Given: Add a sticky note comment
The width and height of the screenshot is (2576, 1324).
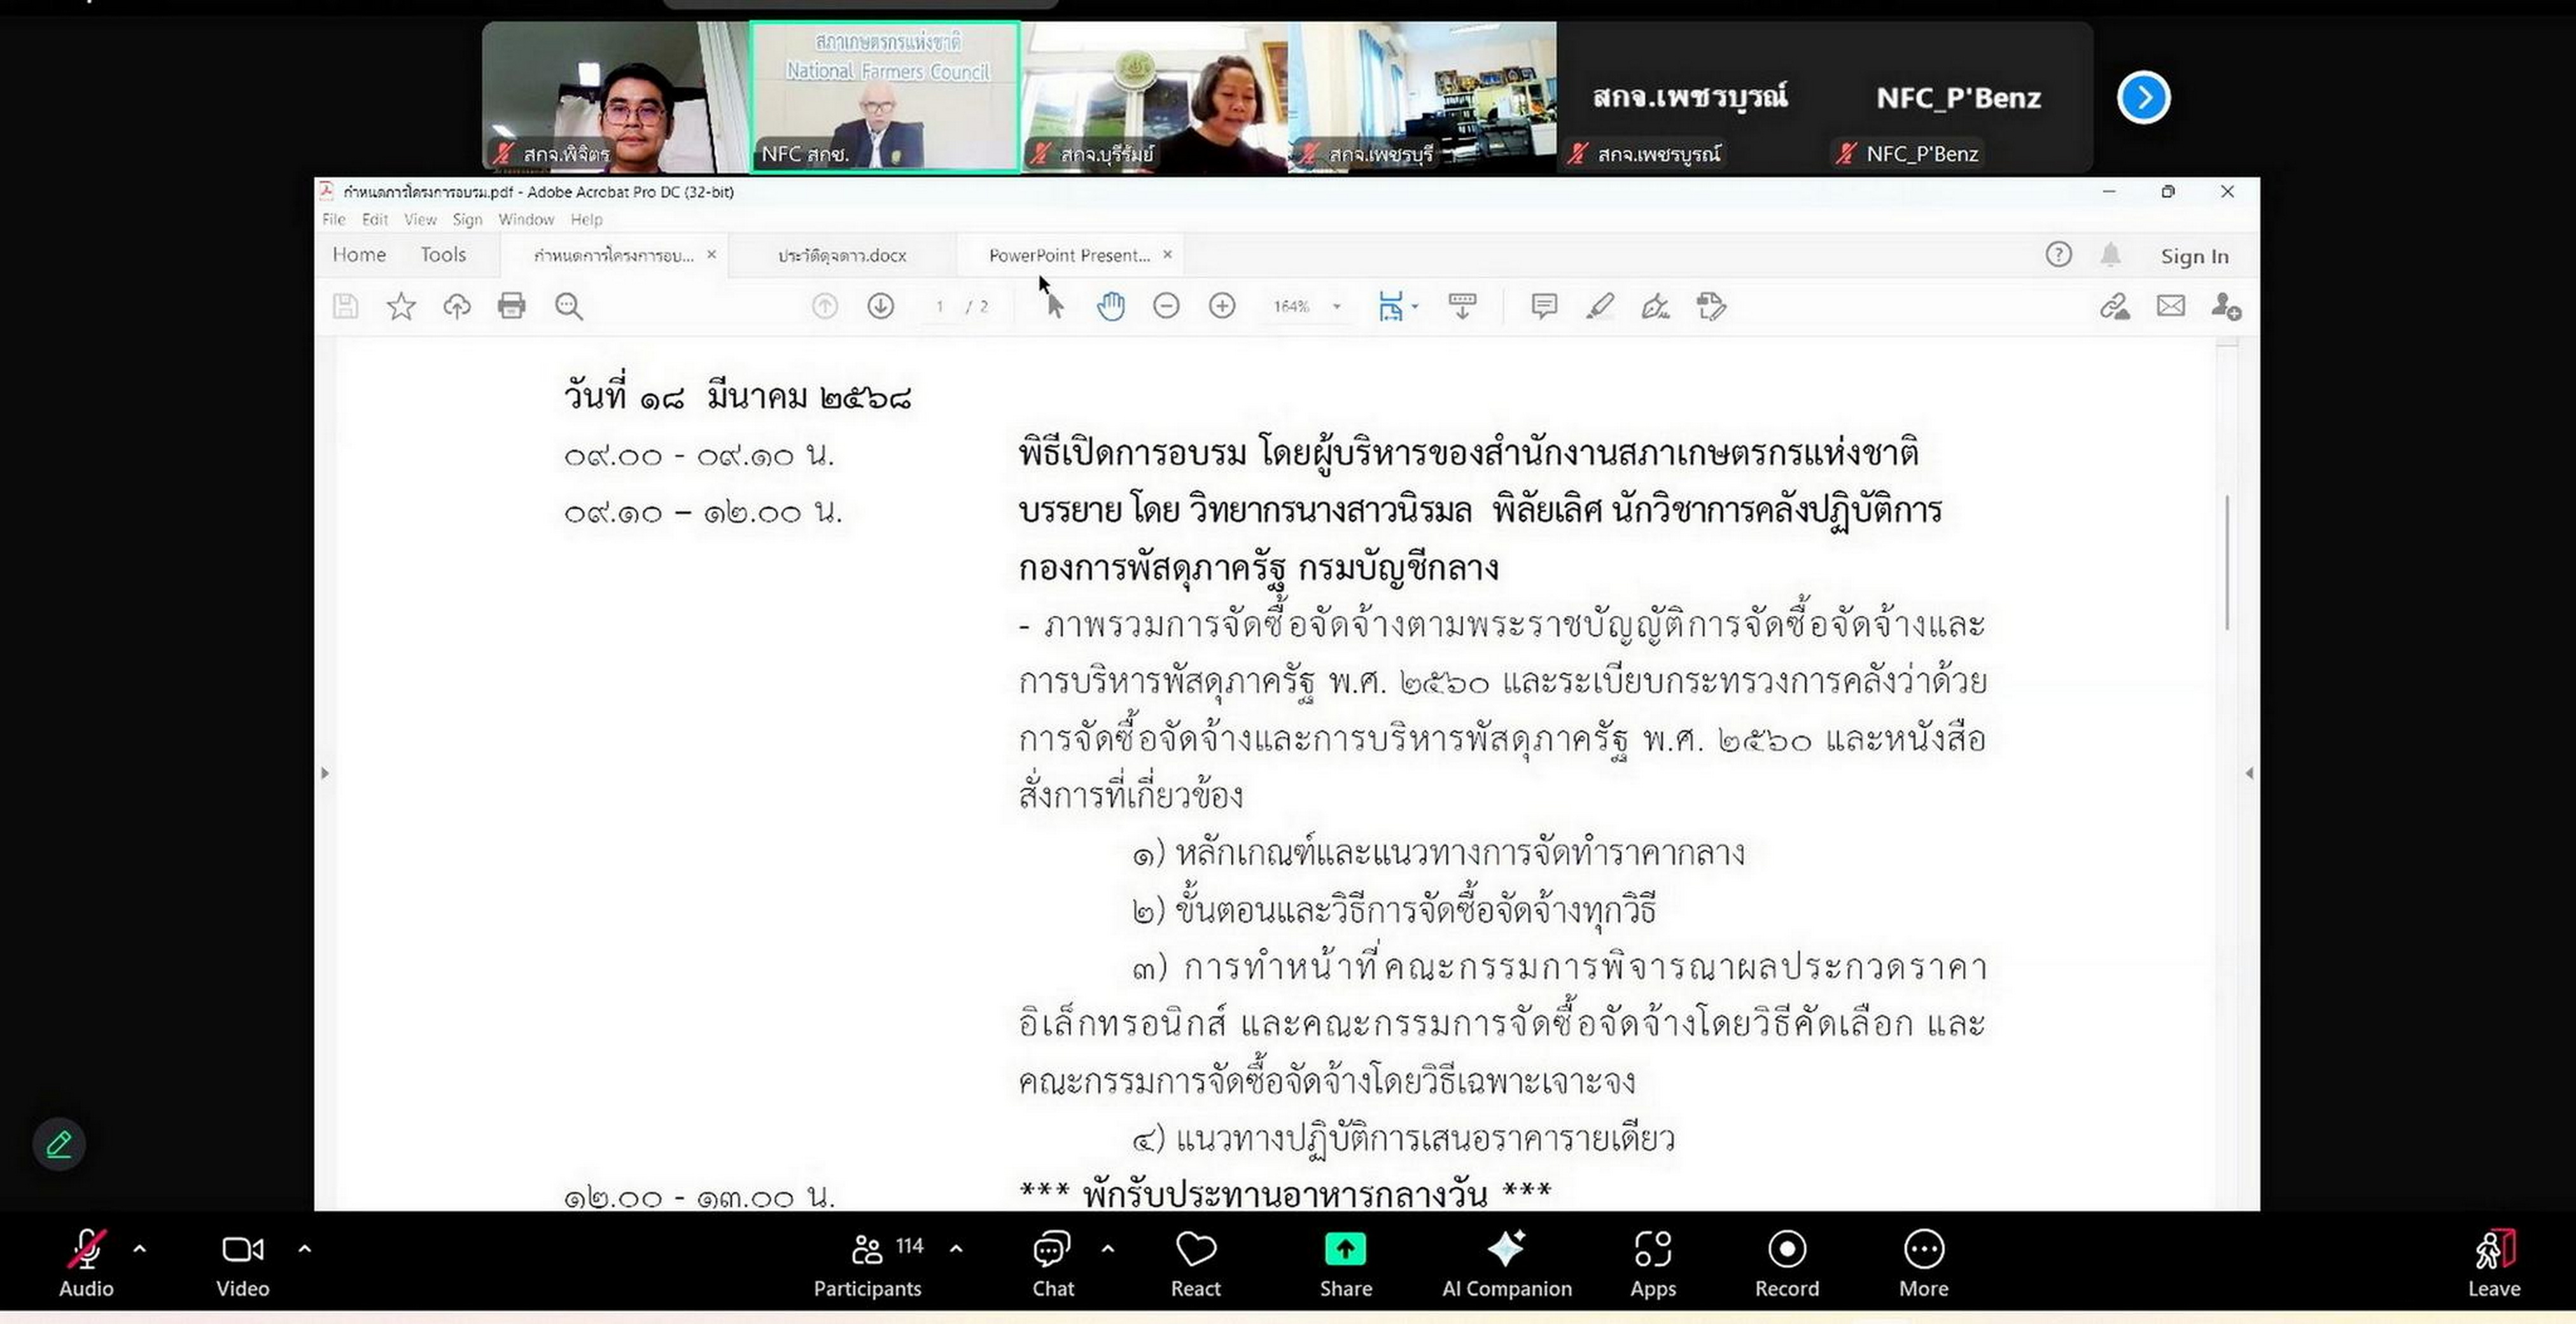Looking at the screenshot, I should tap(1544, 306).
